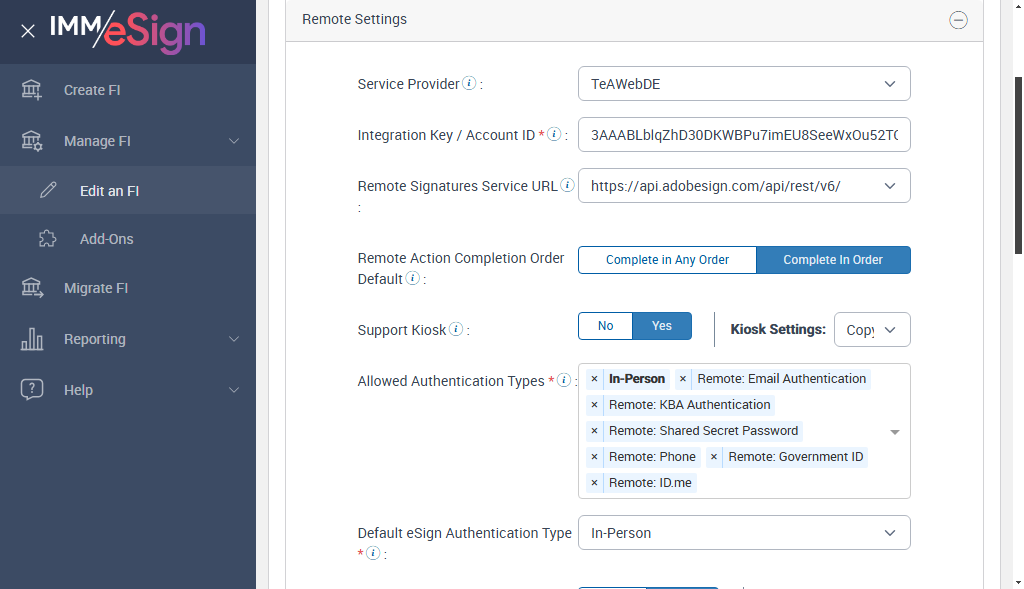Go to Migrate FI menu item
1024x589 pixels.
point(96,288)
